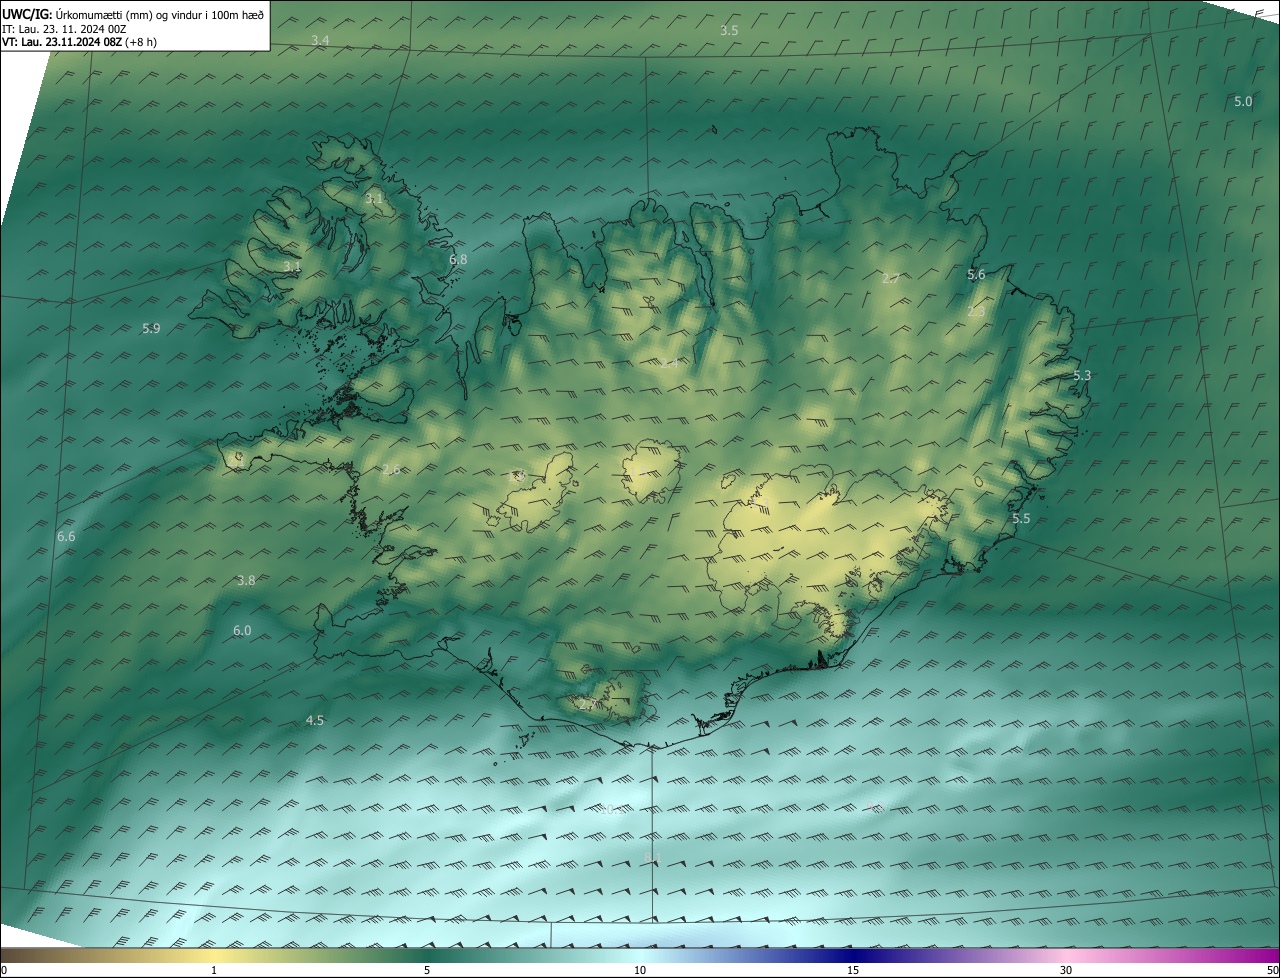The width and height of the screenshot is (1280, 978).
Task: Click the color scale tick label 0
Action: click(4, 971)
